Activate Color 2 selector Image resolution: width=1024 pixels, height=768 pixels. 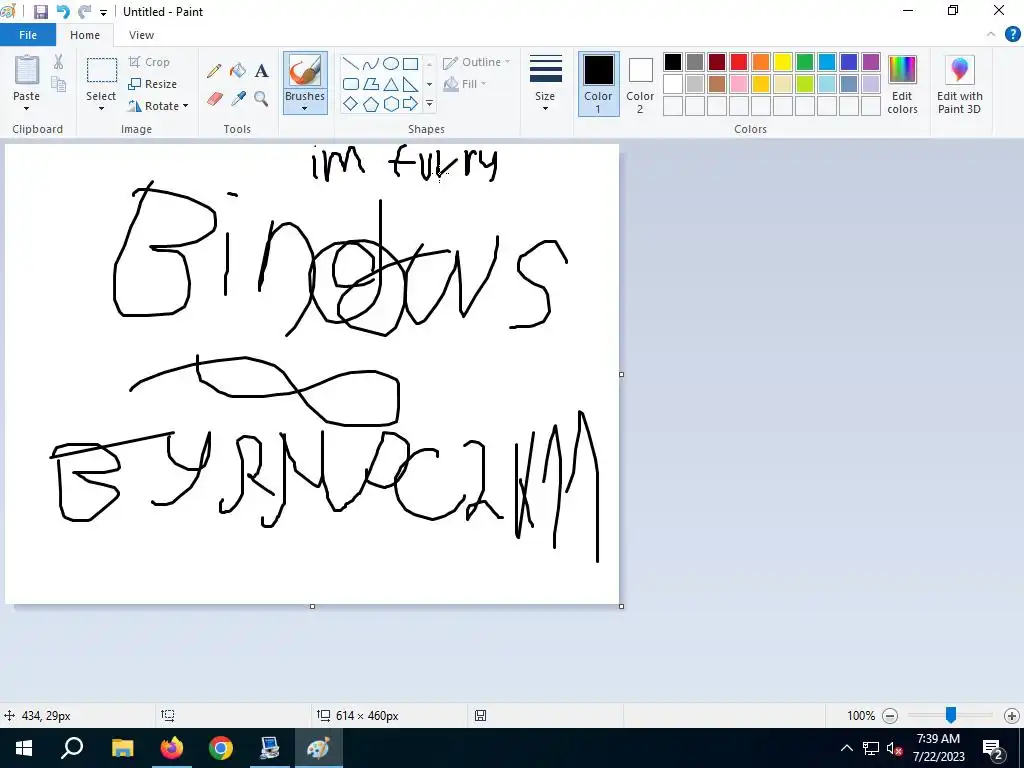point(640,84)
